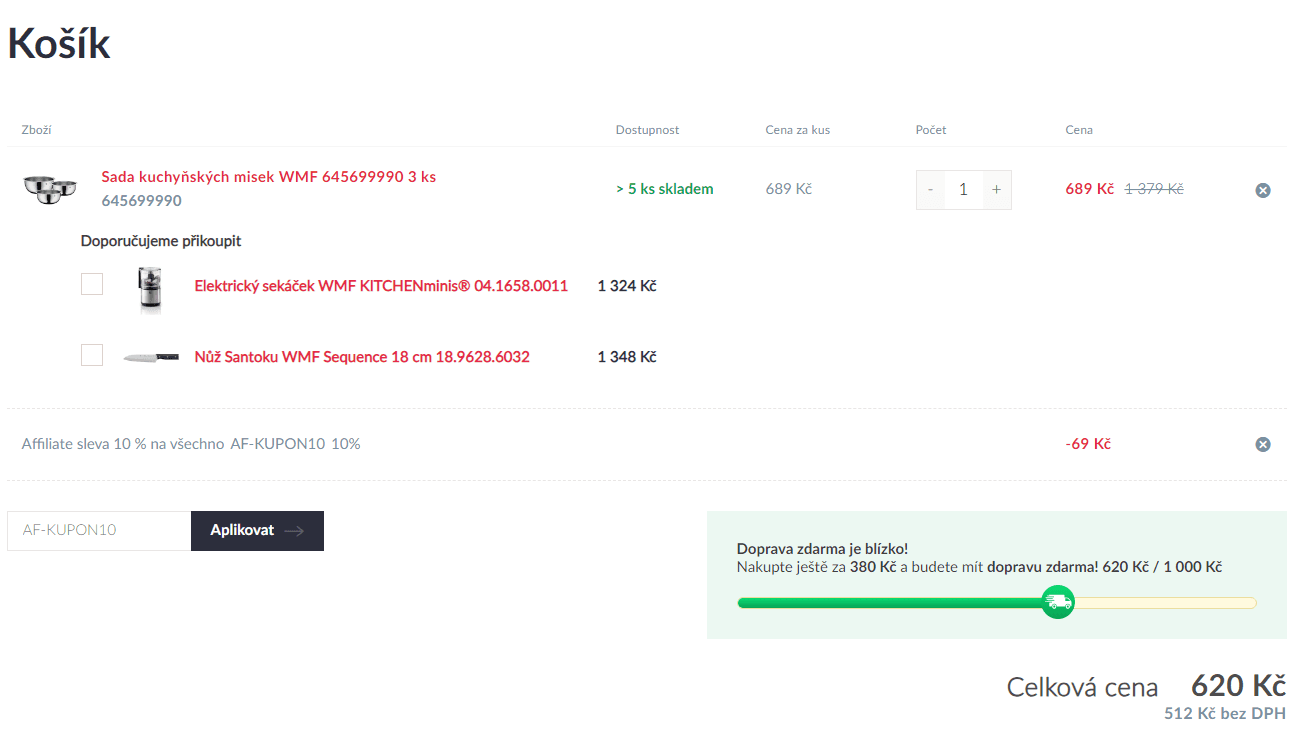Click the 1 324 Kč chopper price
1296x732 pixels.
627,286
